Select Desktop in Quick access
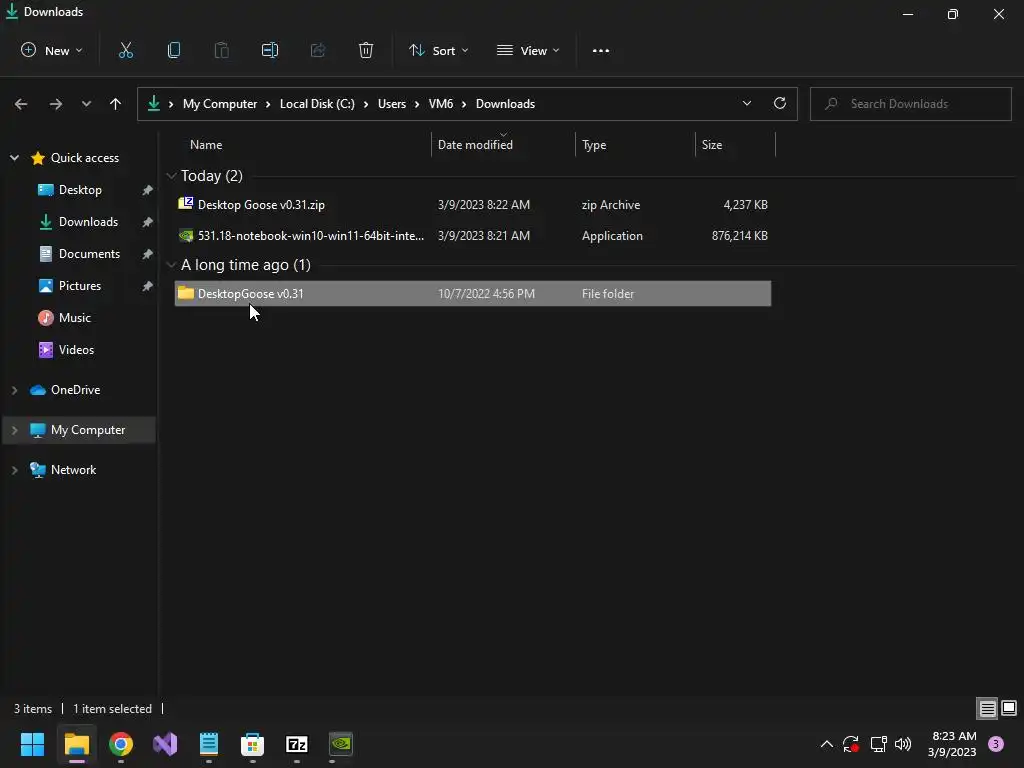This screenshot has height=768, width=1024. (x=80, y=189)
